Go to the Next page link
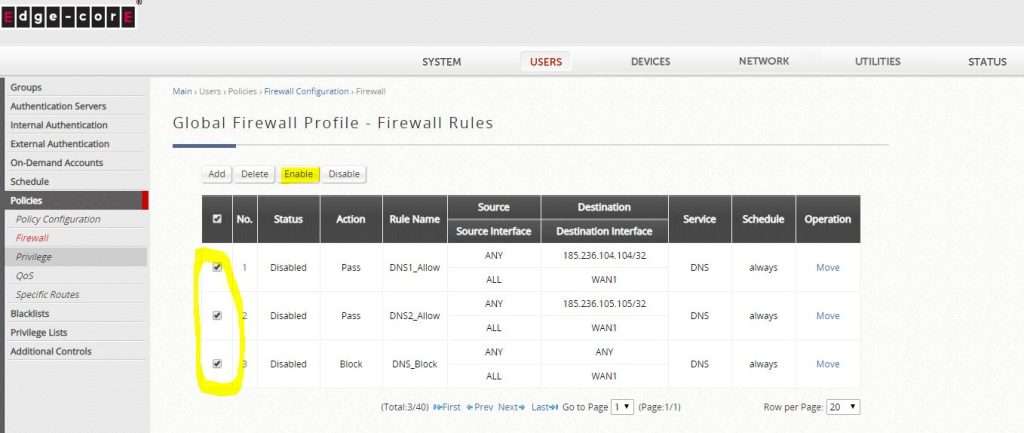This screenshot has height=433, width=1024. point(511,407)
